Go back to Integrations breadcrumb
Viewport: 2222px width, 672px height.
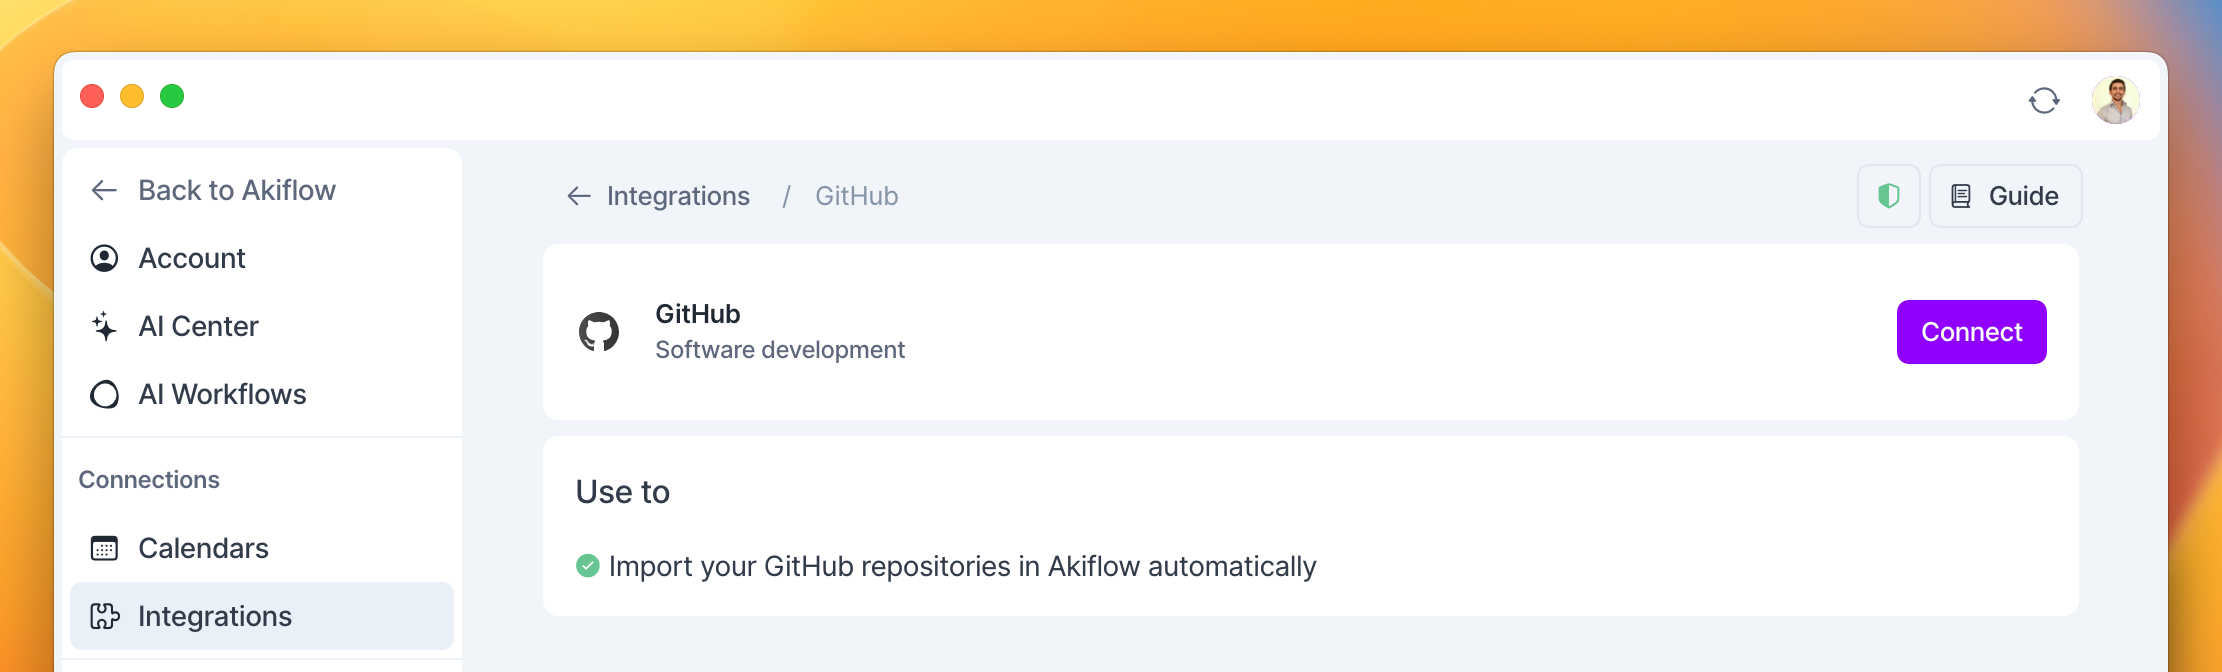[658, 196]
